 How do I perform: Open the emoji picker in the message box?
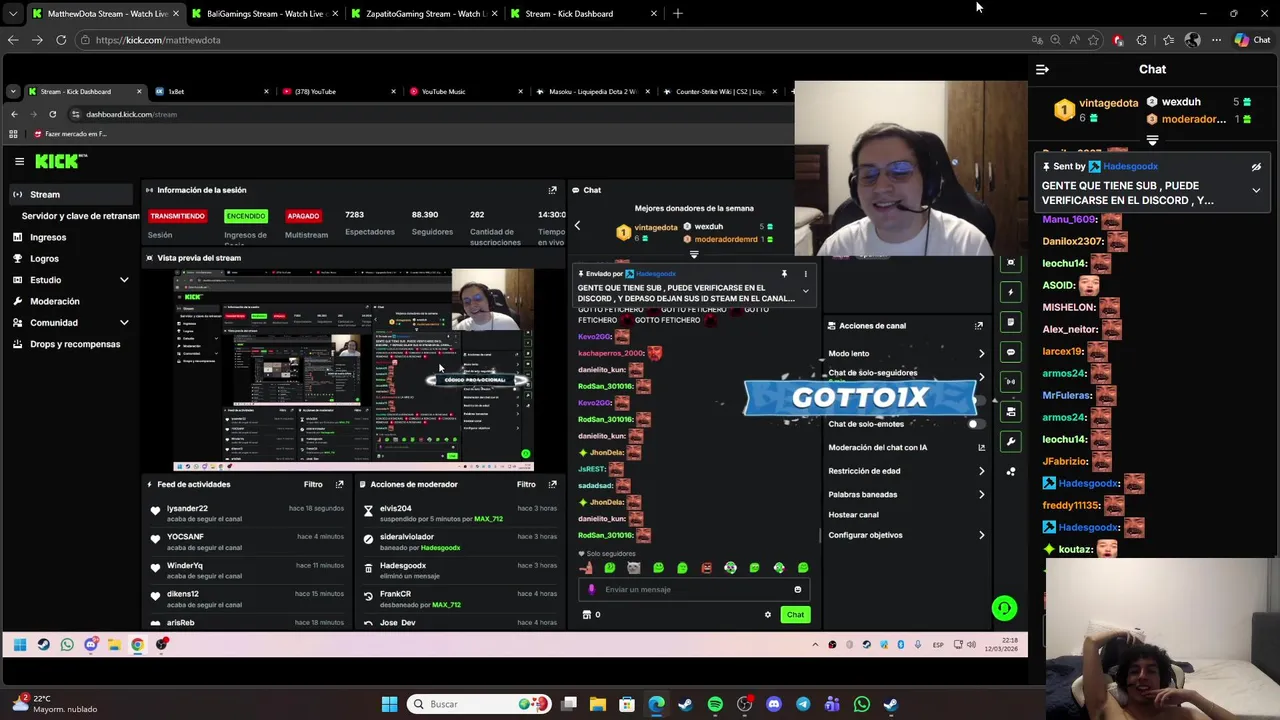click(x=797, y=589)
